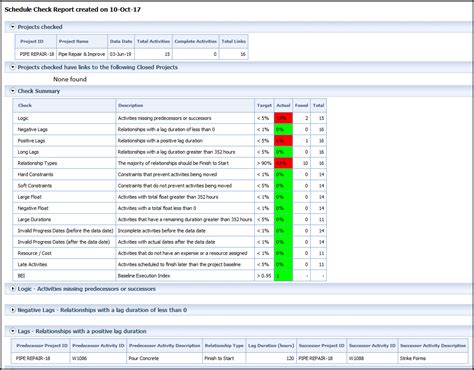Select the Strike Forms description cell
The image size is (474, 370).
(433, 358)
